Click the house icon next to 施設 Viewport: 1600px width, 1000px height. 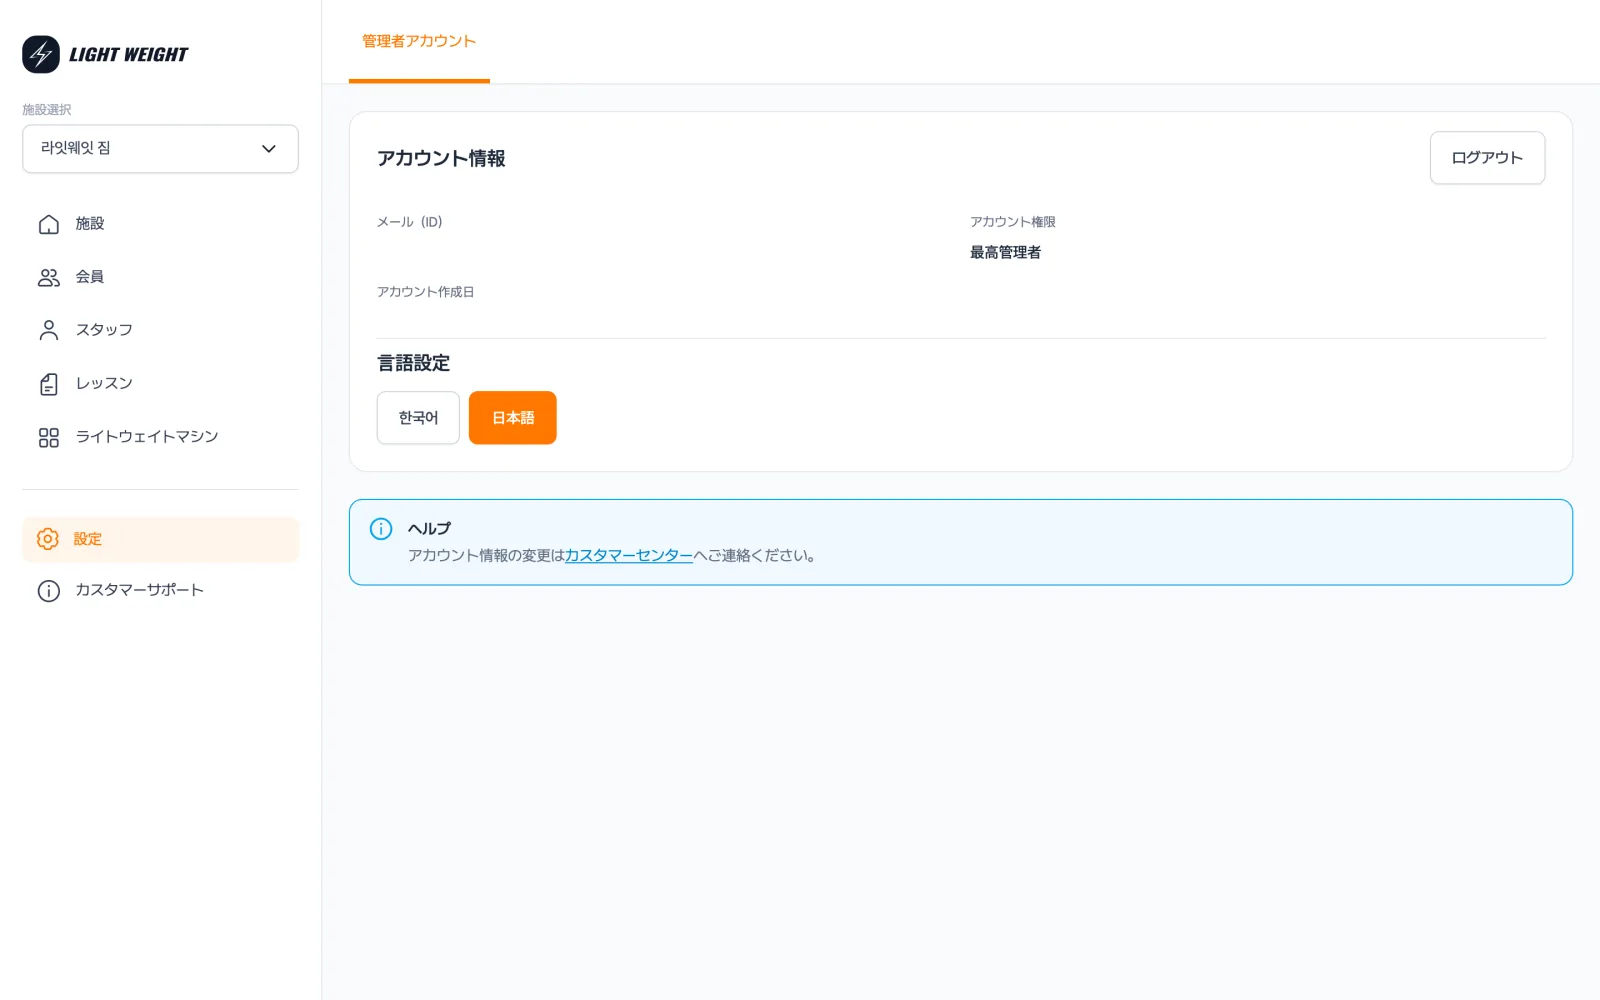click(48, 224)
